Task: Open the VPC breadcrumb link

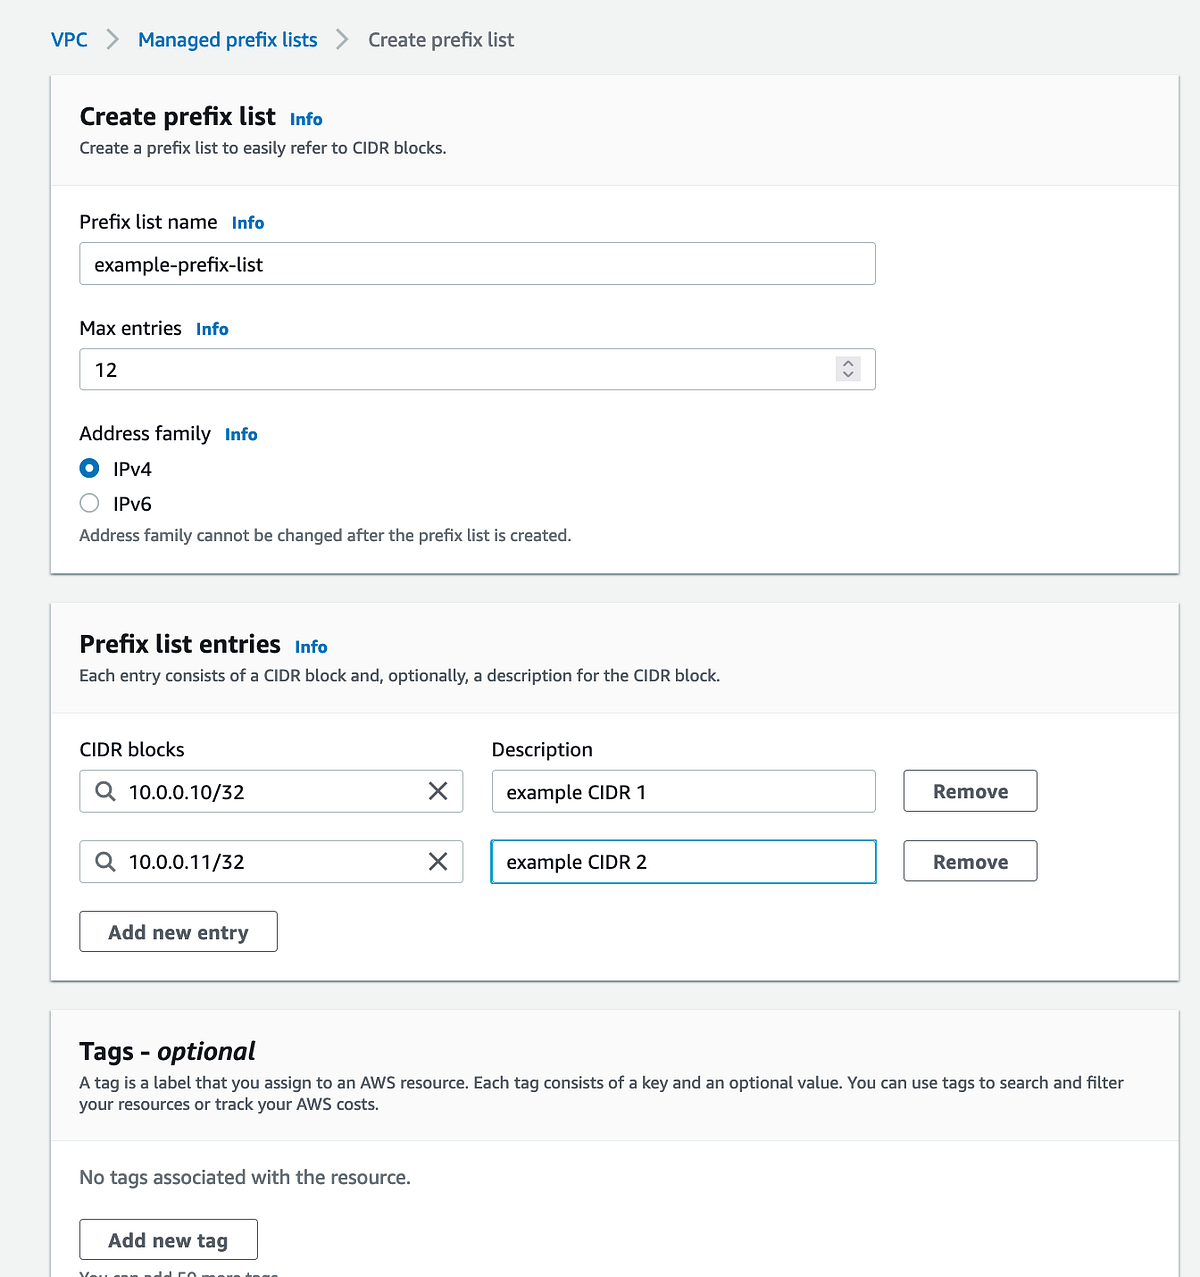Action: 69,39
